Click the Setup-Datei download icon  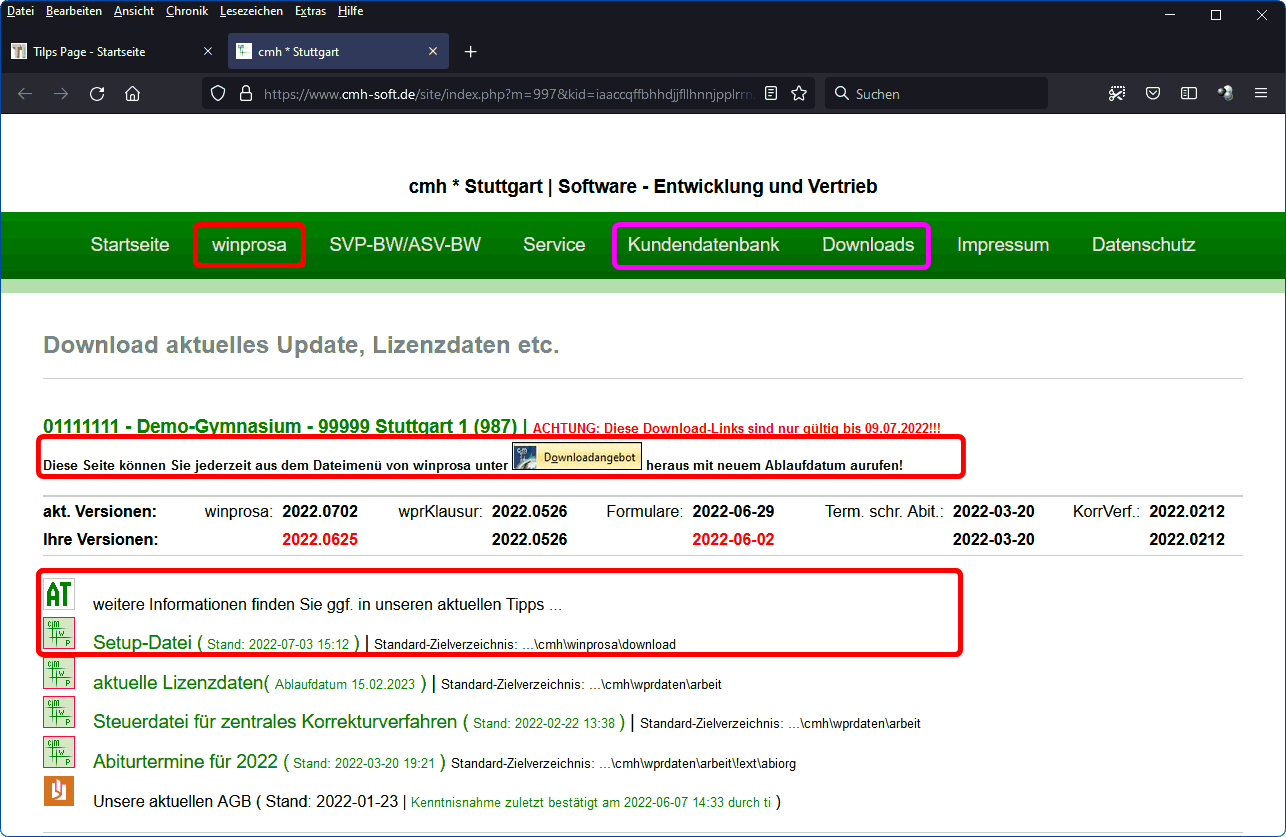coord(59,633)
